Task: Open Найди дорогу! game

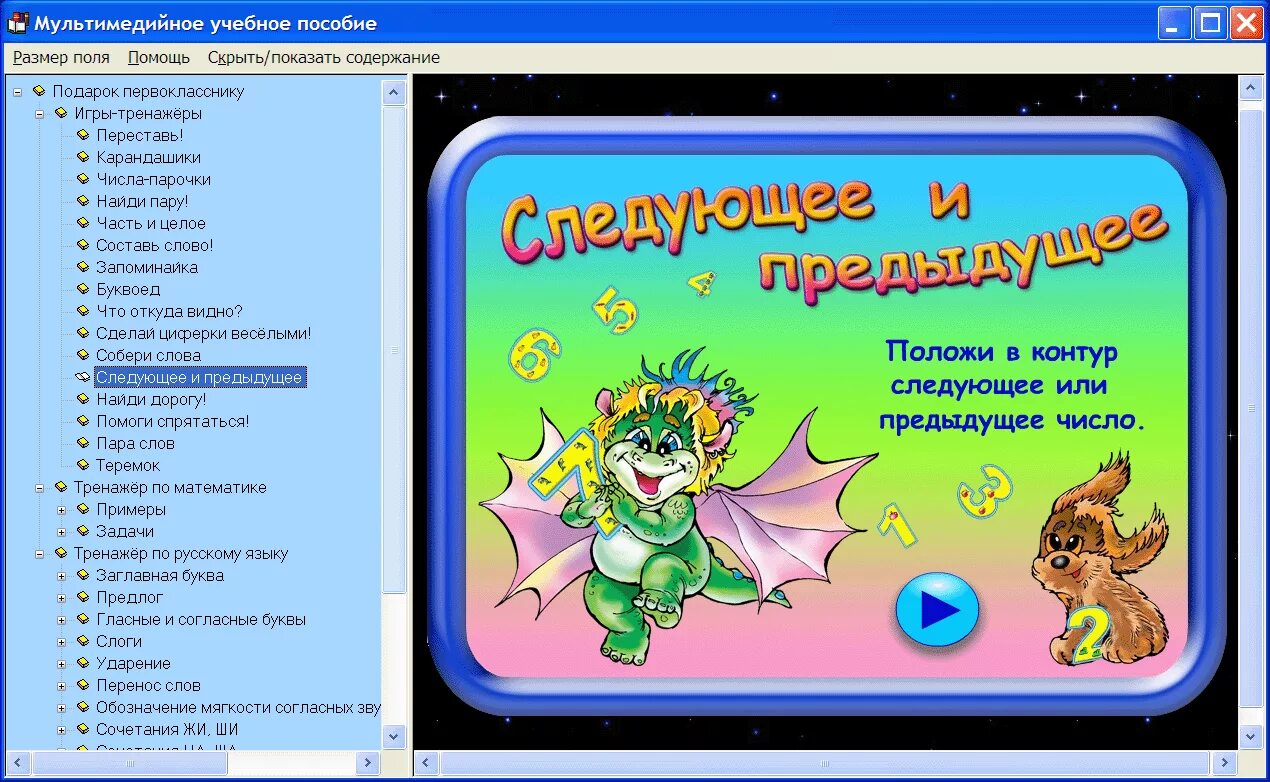Action: click(x=151, y=399)
